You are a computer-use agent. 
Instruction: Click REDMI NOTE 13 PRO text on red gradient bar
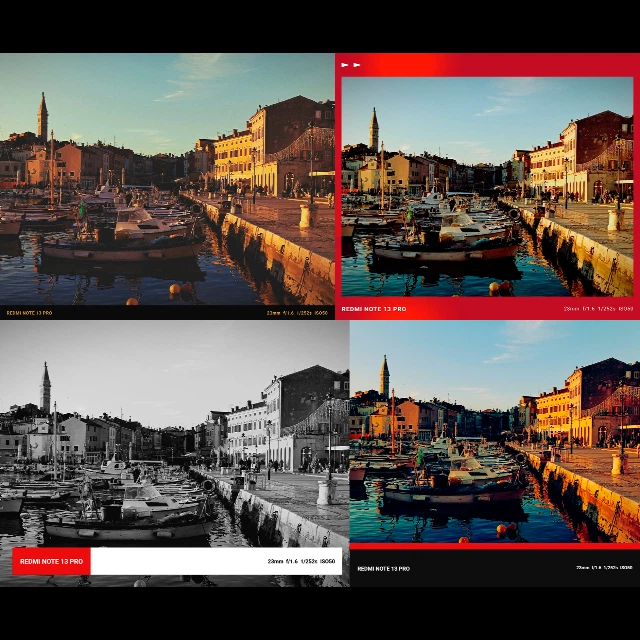click(x=374, y=309)
